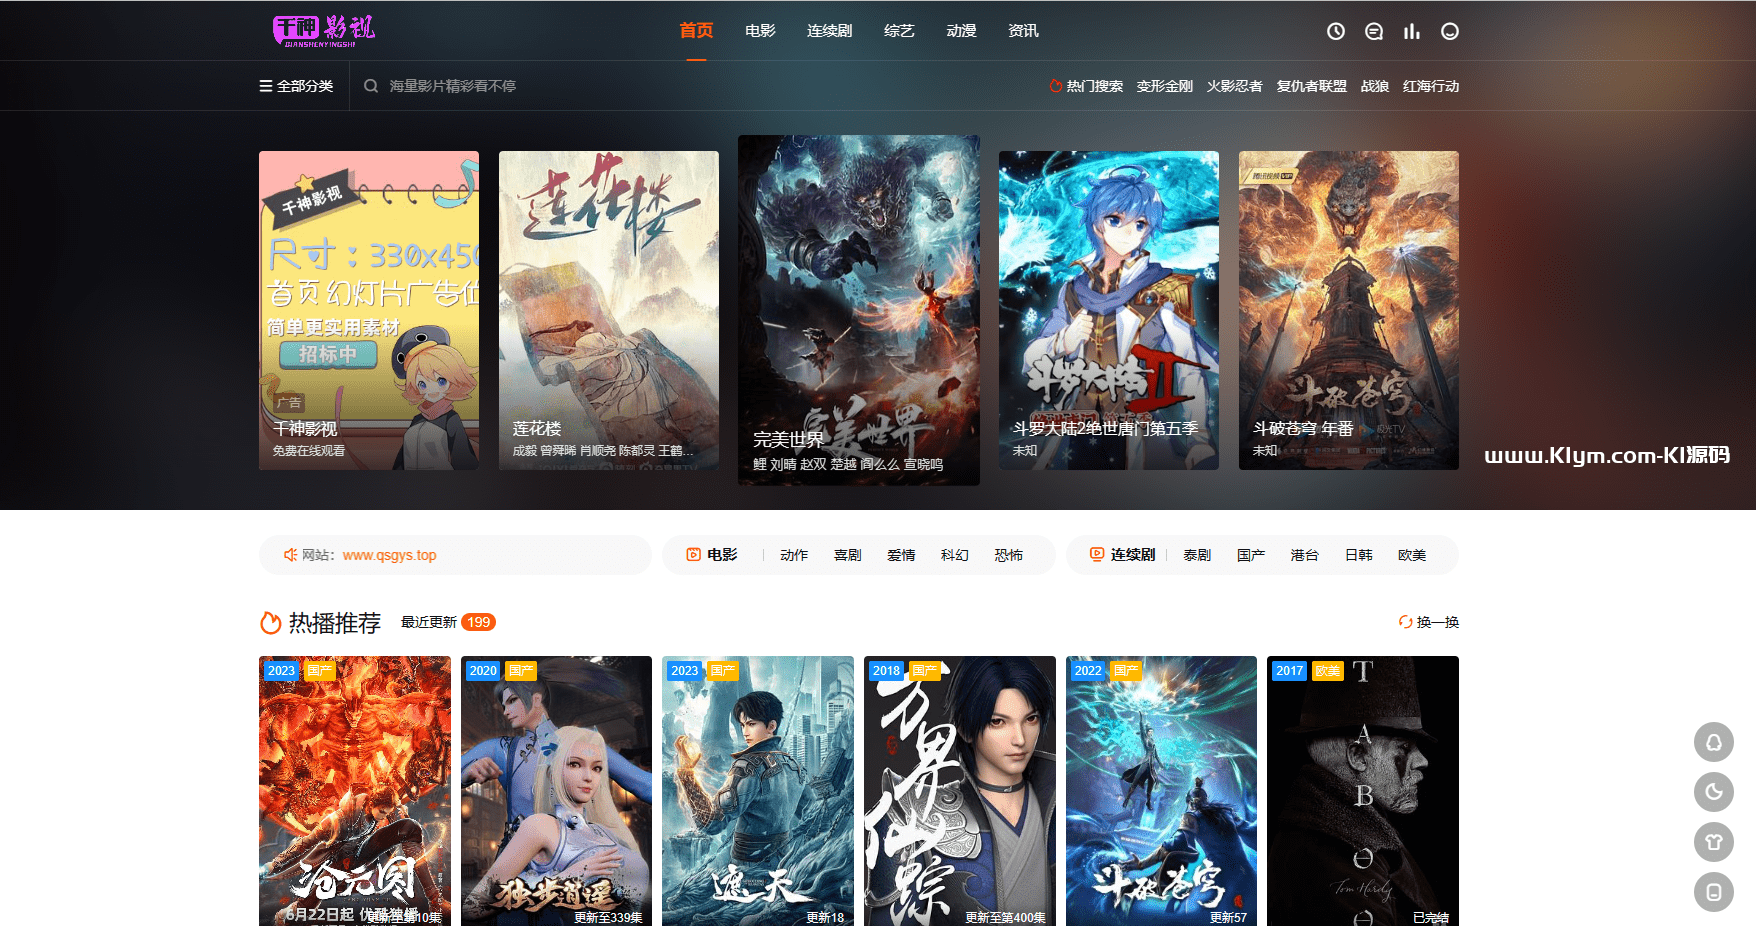
Task: Open the skin theme shirt button
Action: pyautogui.click(x=1713, y=842)
